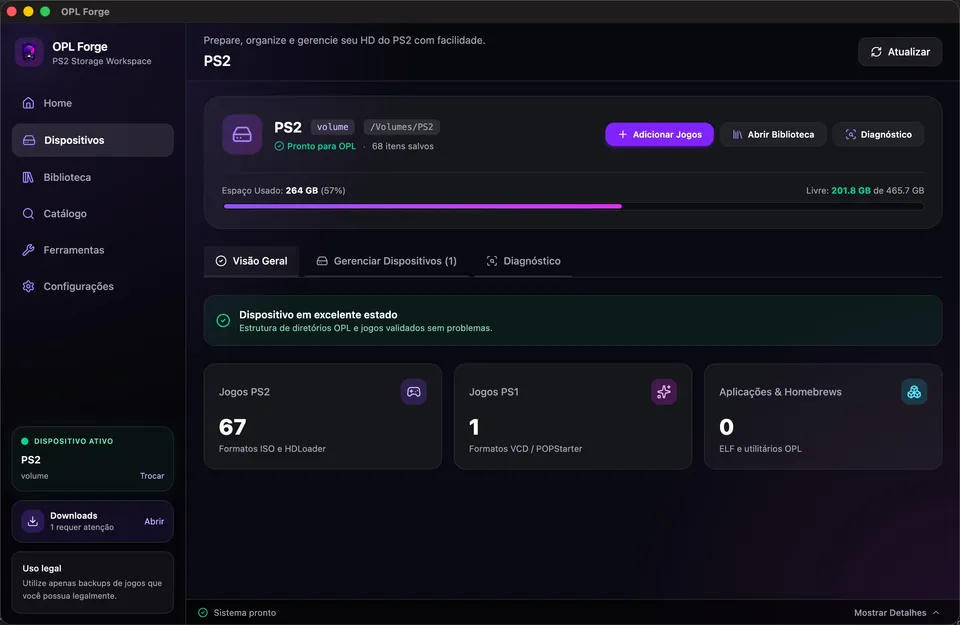This screenshot has height=625, width=960.
Task: Click the gamepad icon on Jogos PS2 card
Action: tap(414, 392)
